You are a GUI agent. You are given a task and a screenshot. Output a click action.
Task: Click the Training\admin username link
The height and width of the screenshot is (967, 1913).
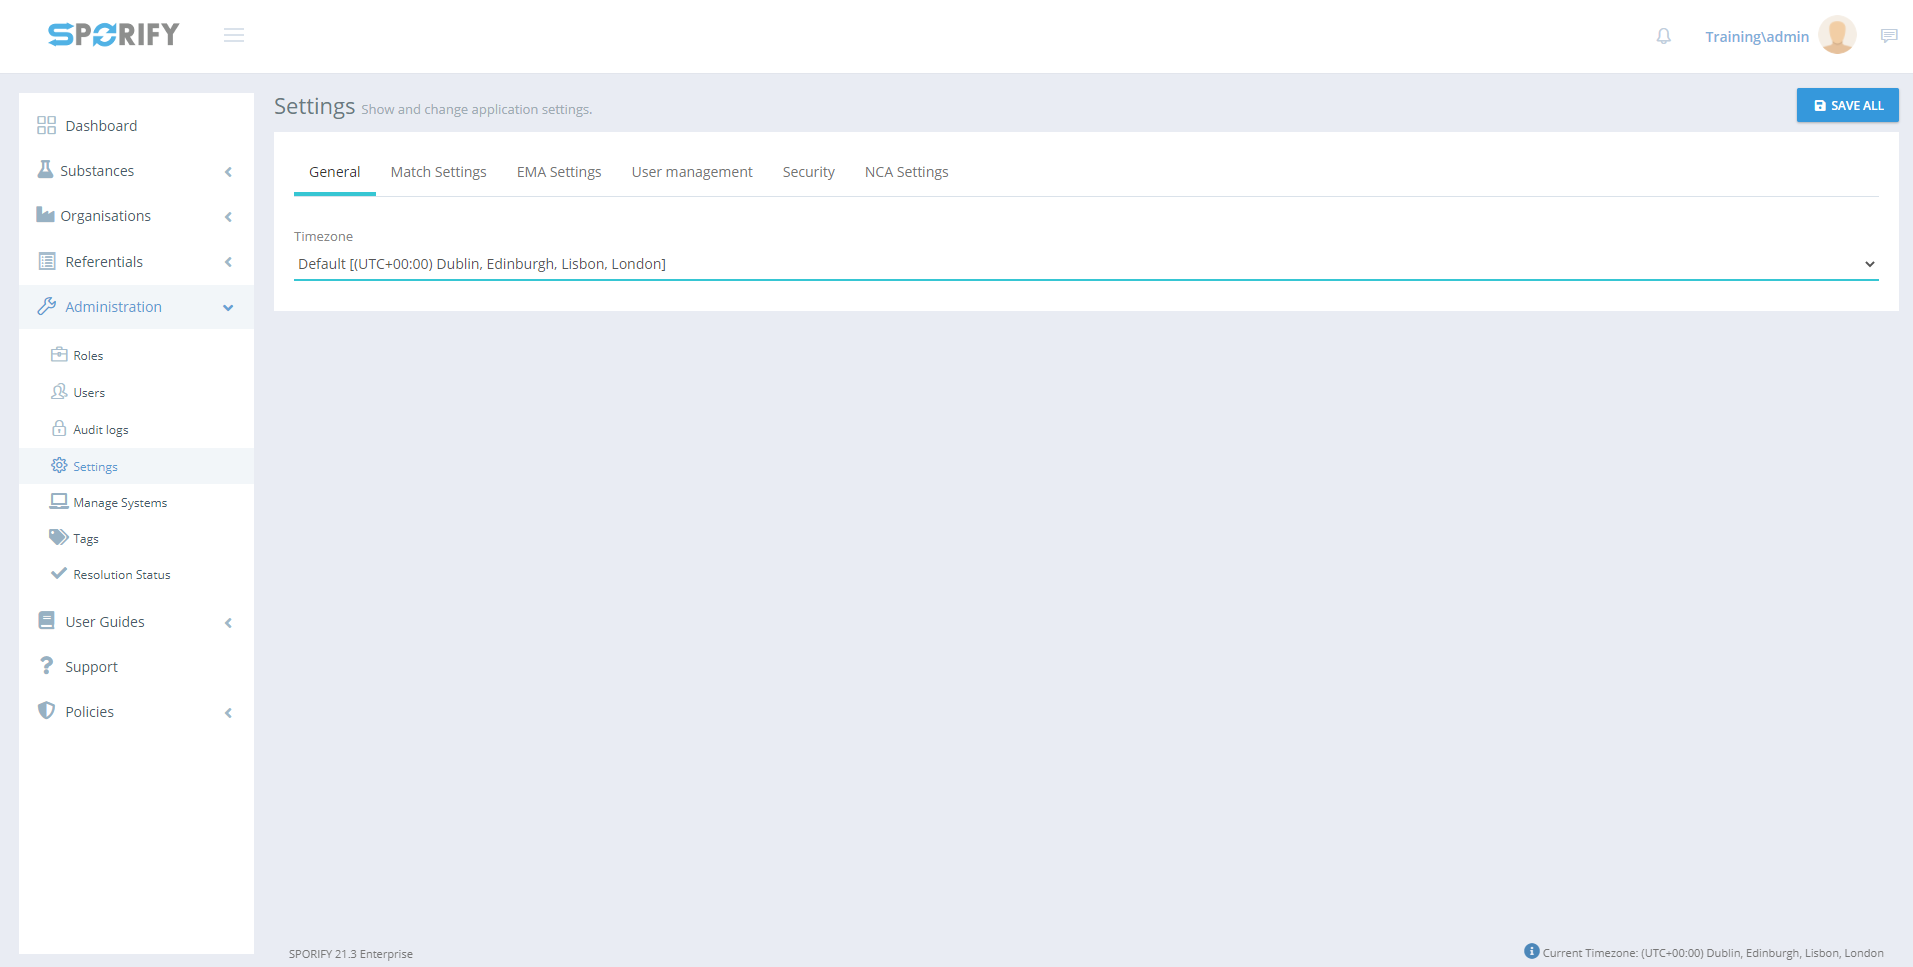pos(1756,37)
